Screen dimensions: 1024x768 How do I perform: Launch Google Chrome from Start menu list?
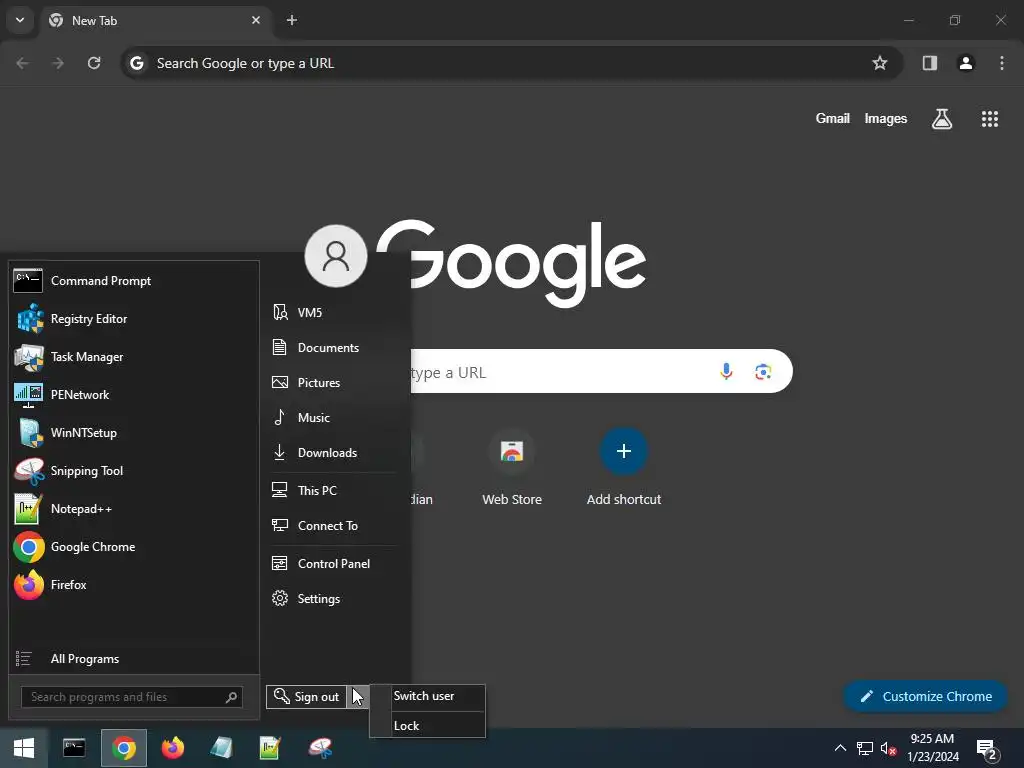(x=134, y=547)
